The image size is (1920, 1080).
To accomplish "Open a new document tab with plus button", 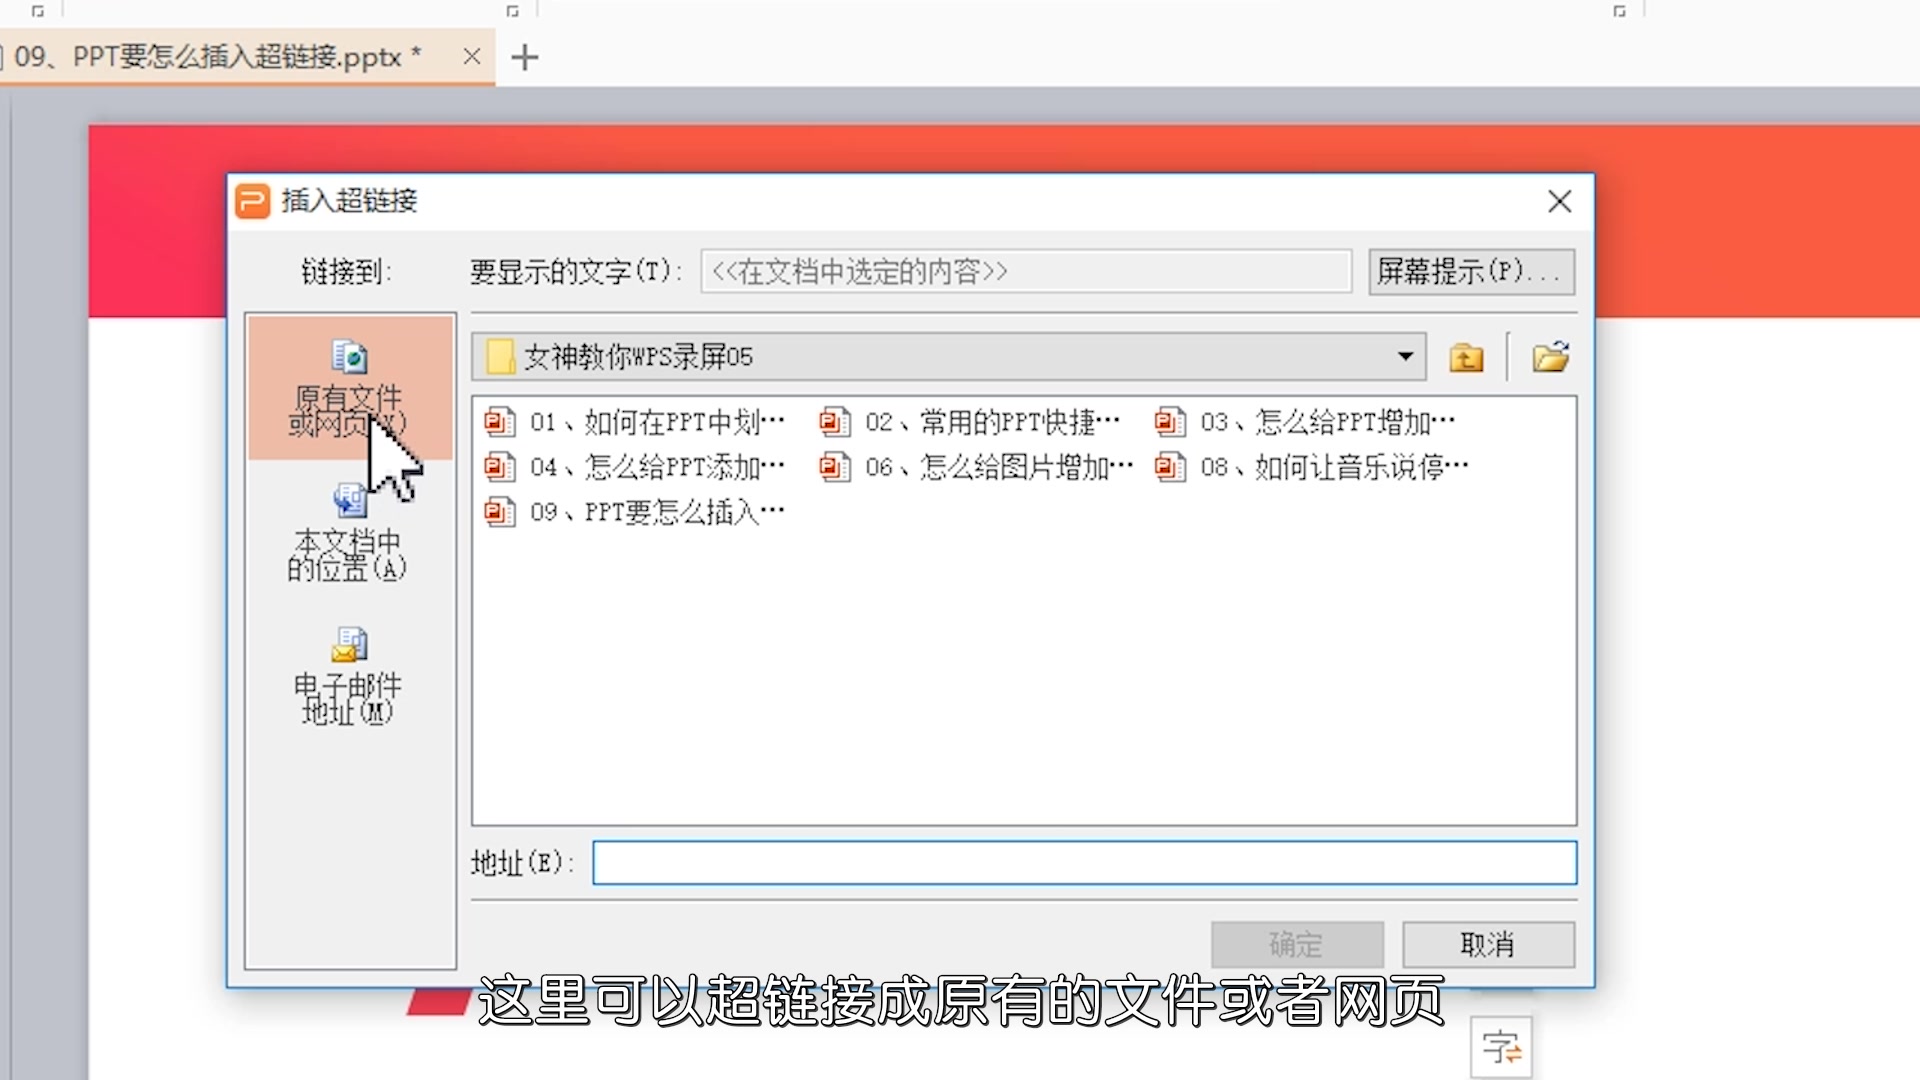I will click(x=524, y=57).
